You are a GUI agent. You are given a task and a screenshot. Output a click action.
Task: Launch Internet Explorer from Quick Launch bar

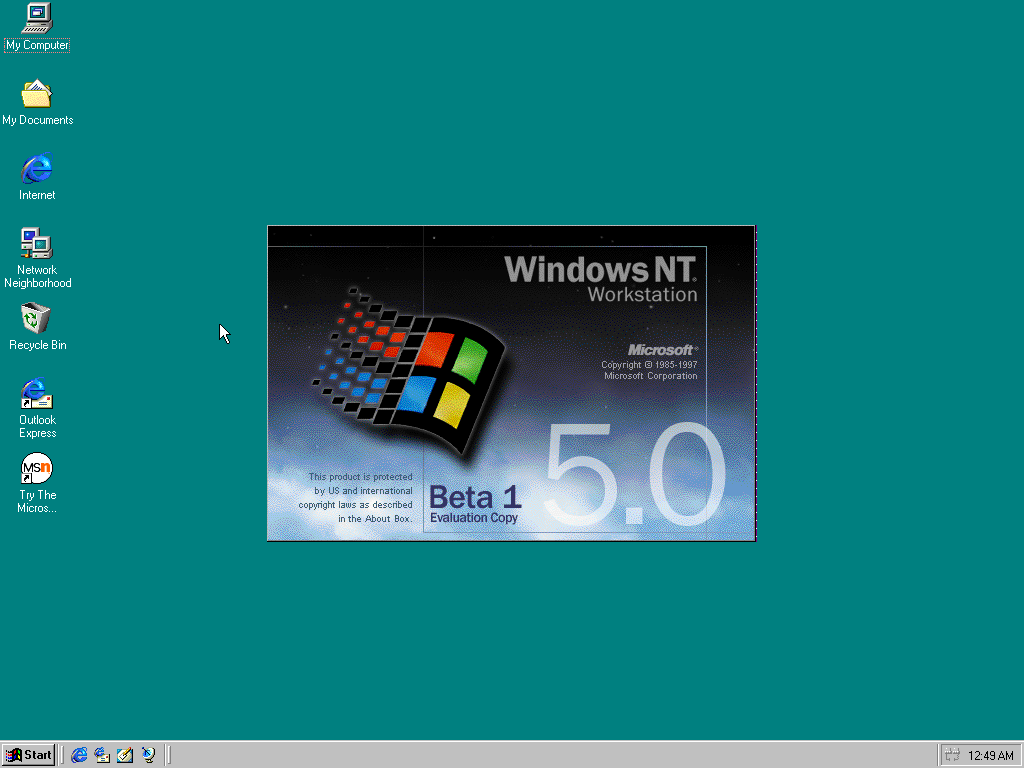(79, 755)
